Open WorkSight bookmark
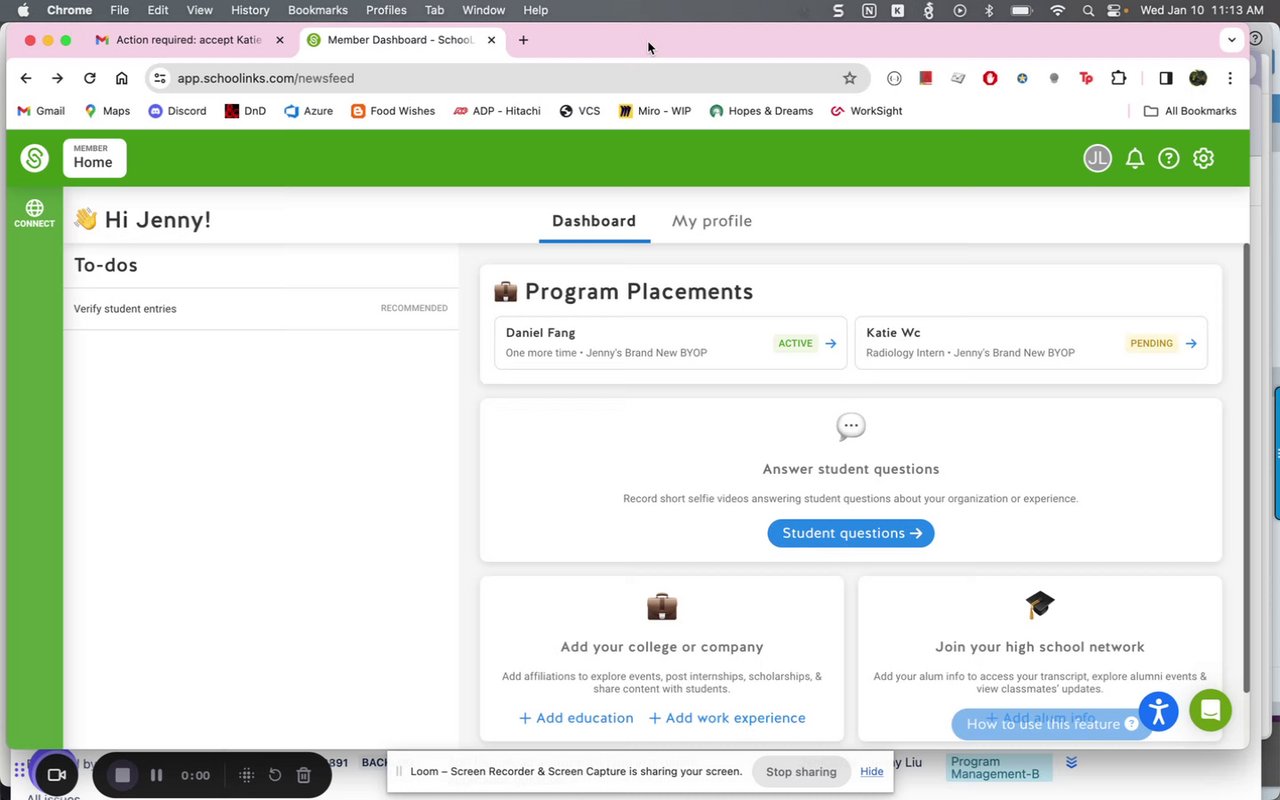Viewport: 1280px width, 800px height. coord(866,111)
